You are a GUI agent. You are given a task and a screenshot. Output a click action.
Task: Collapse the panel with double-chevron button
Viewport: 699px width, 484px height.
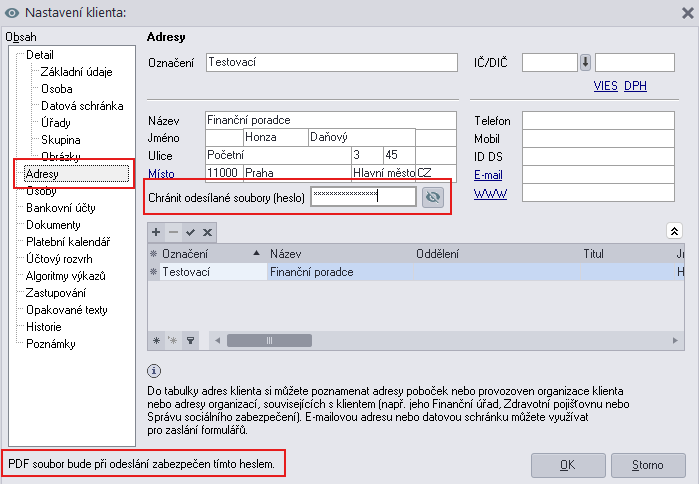(x=676, y=231)
